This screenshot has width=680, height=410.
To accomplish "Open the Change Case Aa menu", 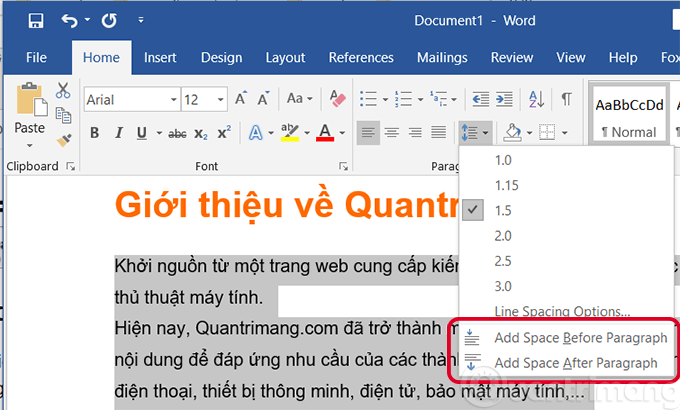I will tap(299, 98).
